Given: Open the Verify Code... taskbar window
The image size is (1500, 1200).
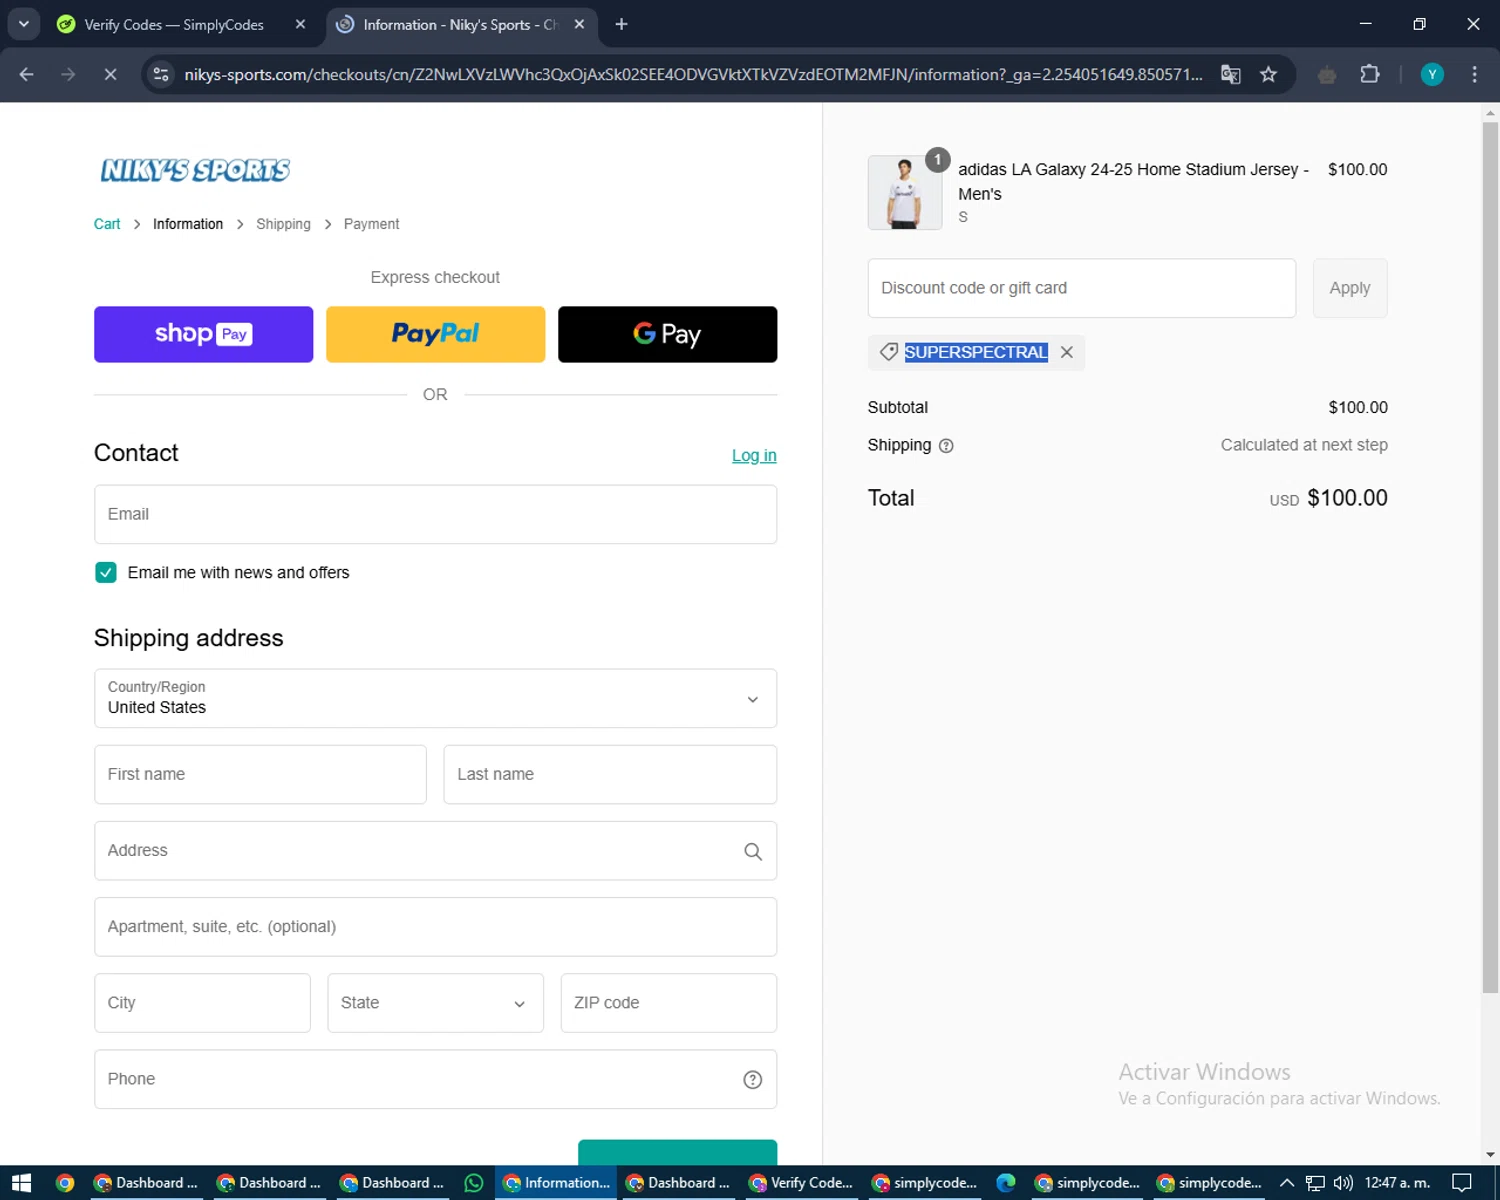Looking at the screenshot, I should click(800, 1183).
